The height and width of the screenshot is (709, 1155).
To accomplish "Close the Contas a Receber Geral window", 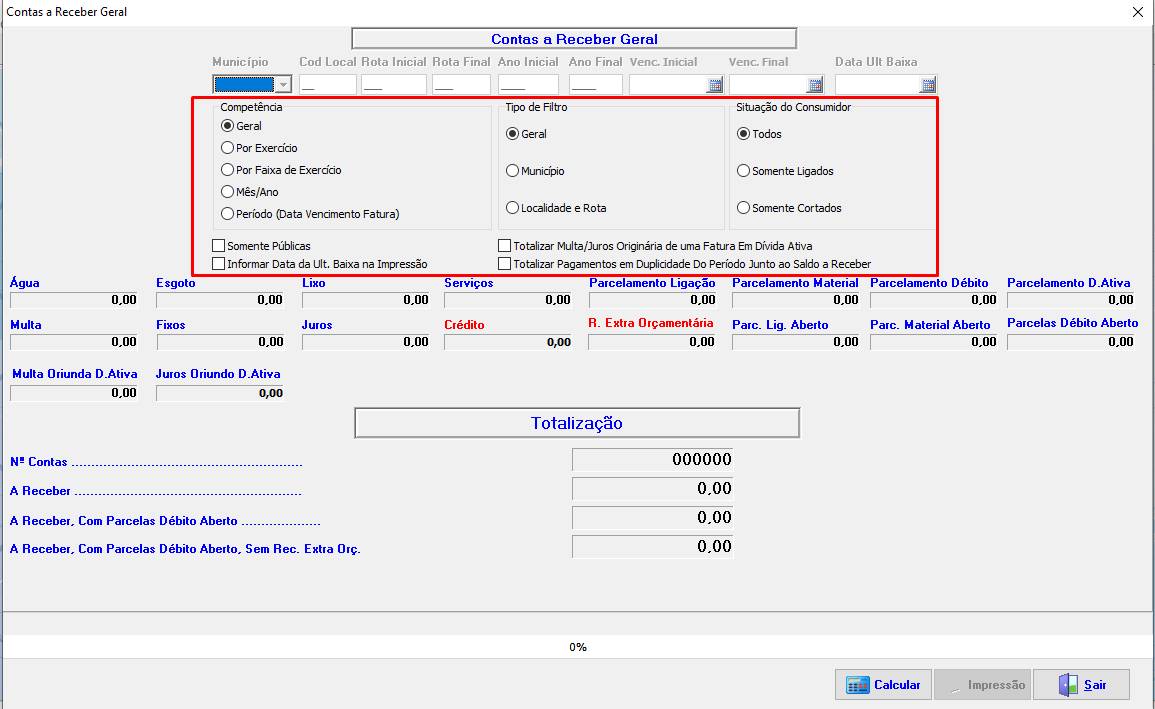I will pyautogui.click(x=1137, y=12).
